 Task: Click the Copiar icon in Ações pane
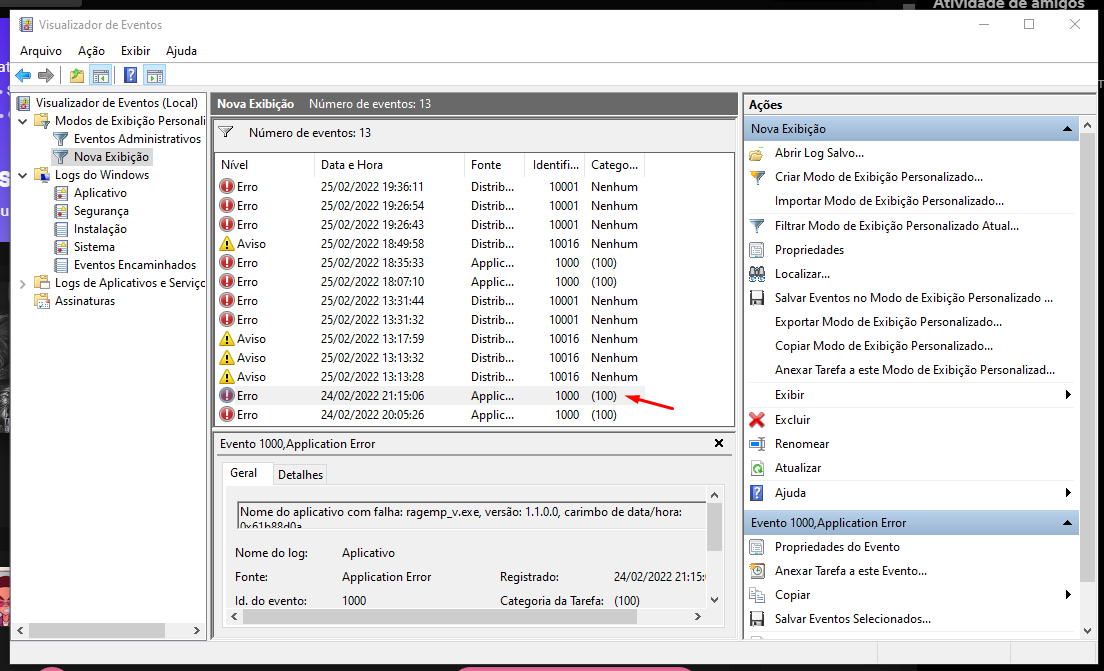pyautogui.click(x=757, y=595)
